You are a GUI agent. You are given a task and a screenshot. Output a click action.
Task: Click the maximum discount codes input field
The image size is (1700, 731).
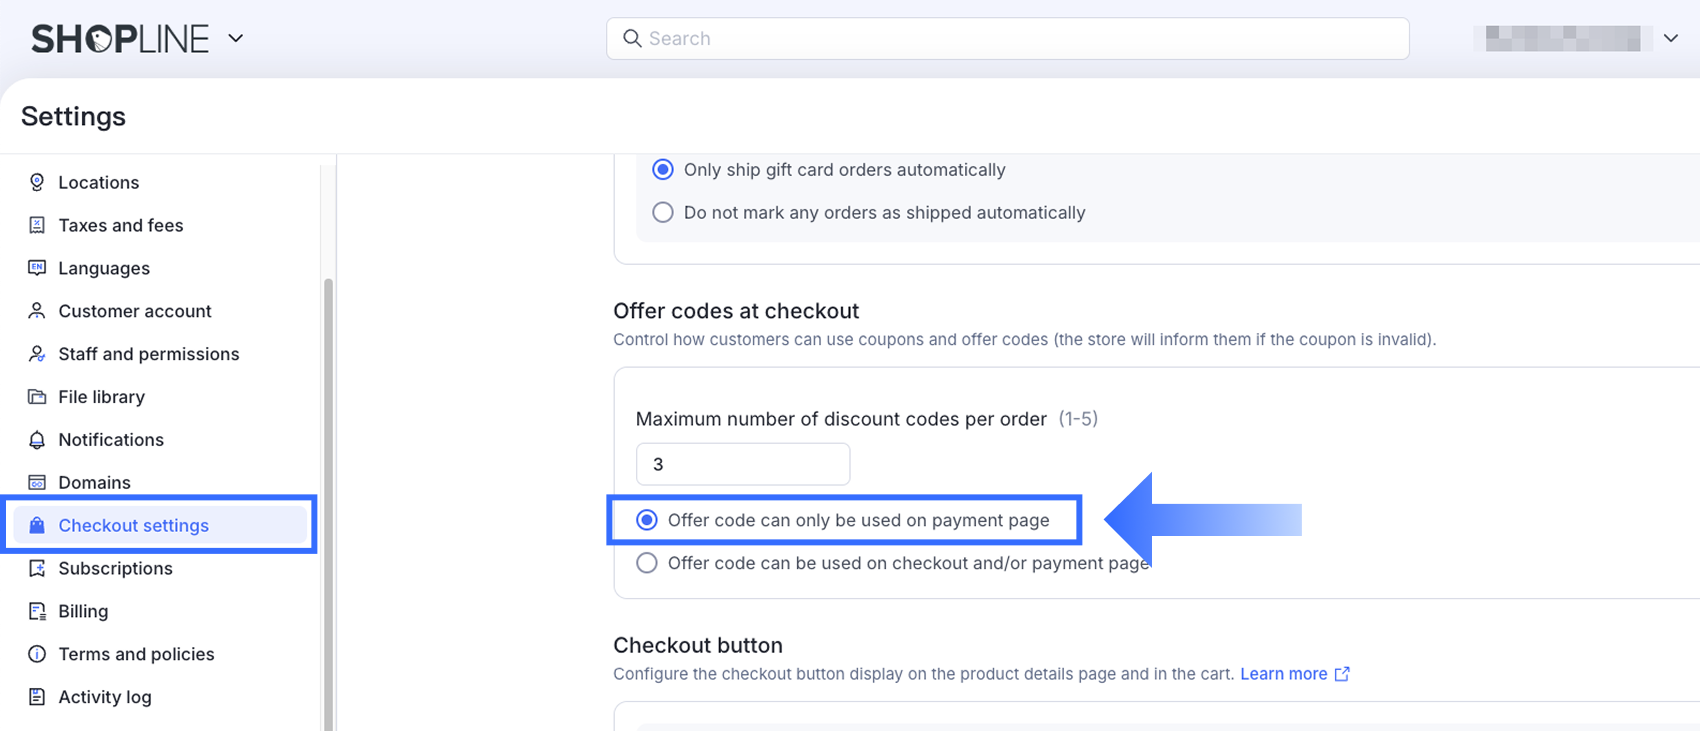point(742,464)
